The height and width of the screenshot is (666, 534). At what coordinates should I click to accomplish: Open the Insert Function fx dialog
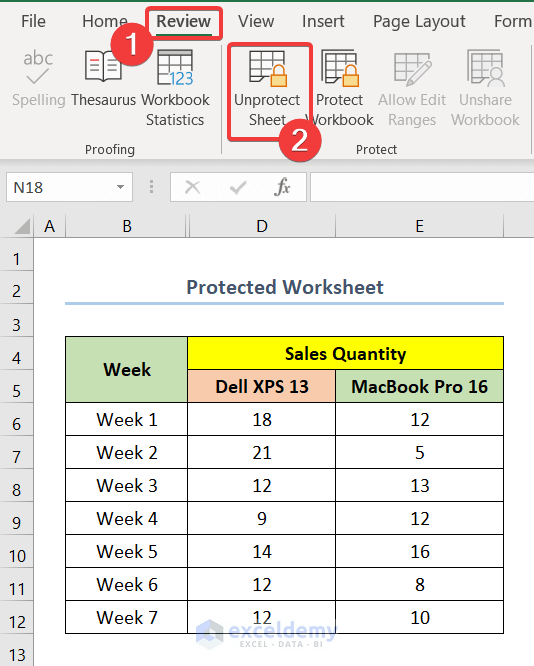pos(282,187)
